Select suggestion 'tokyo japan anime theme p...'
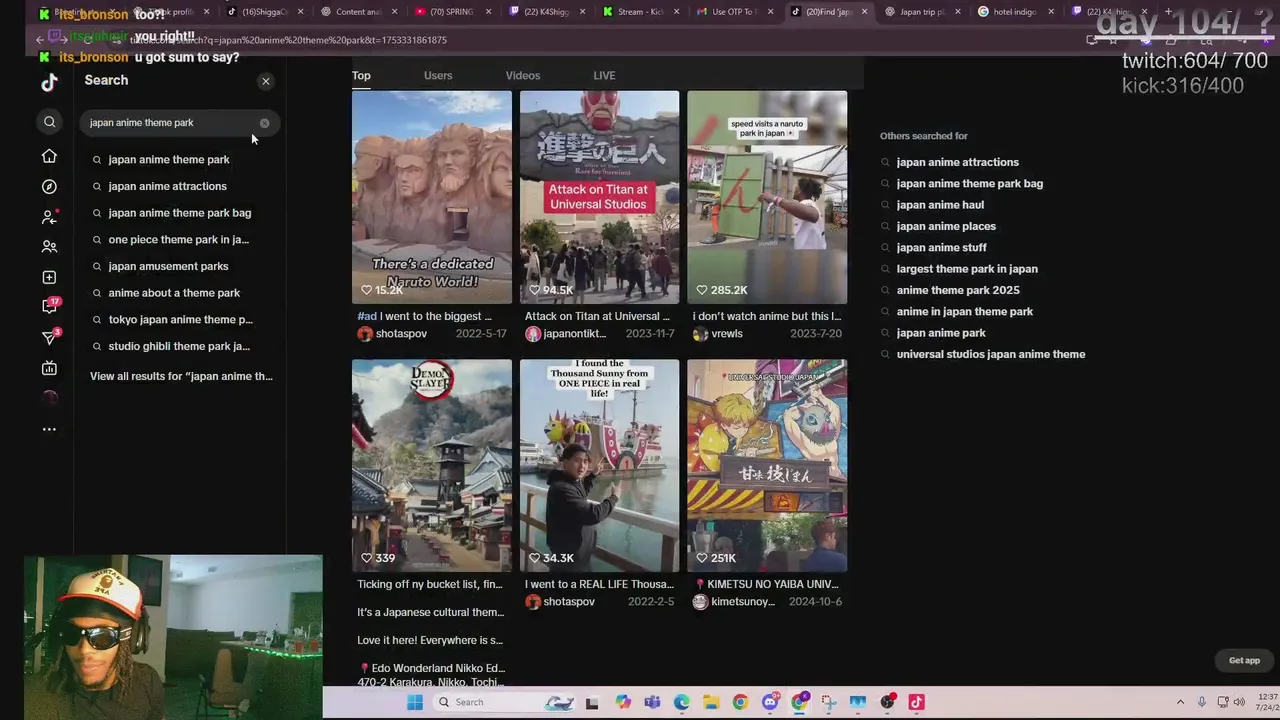1280x720 pixels. pos(180,319)
